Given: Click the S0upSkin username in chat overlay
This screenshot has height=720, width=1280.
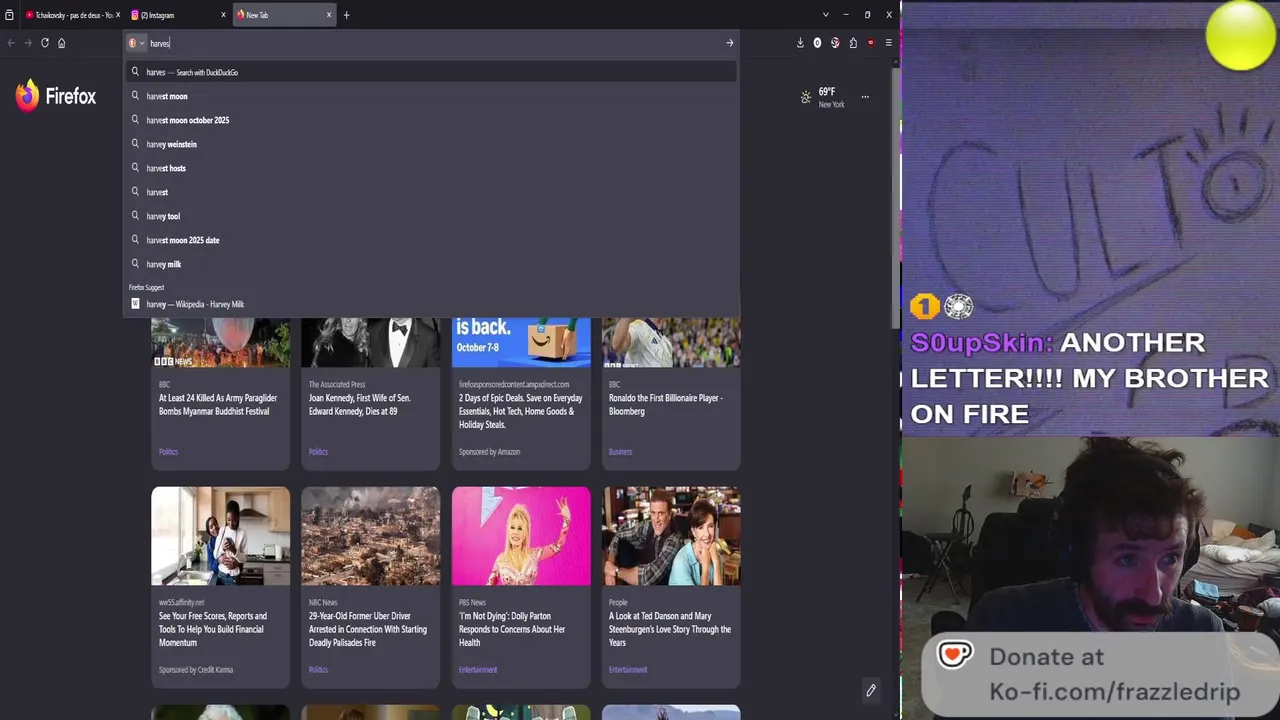Looking at the screenshot, I should 981,343.
